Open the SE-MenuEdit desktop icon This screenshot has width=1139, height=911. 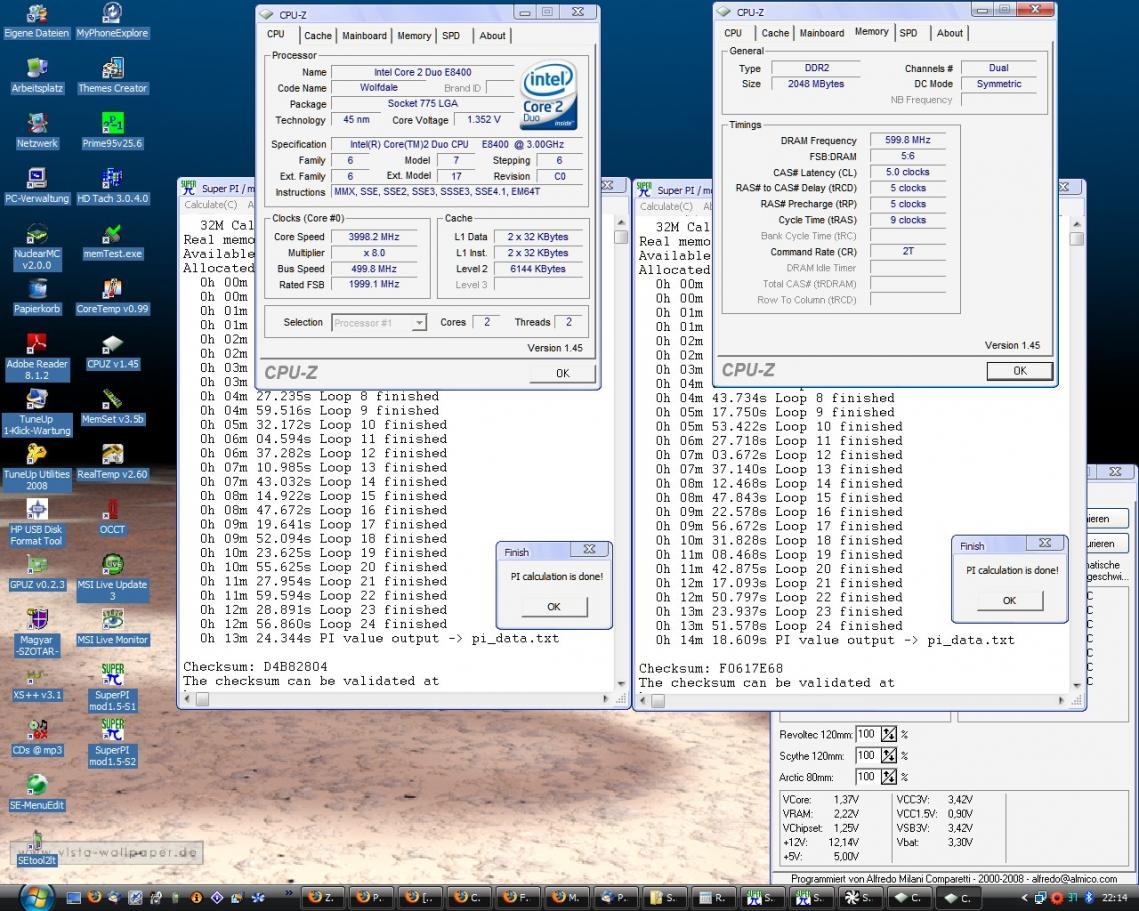tap(37, 793)
